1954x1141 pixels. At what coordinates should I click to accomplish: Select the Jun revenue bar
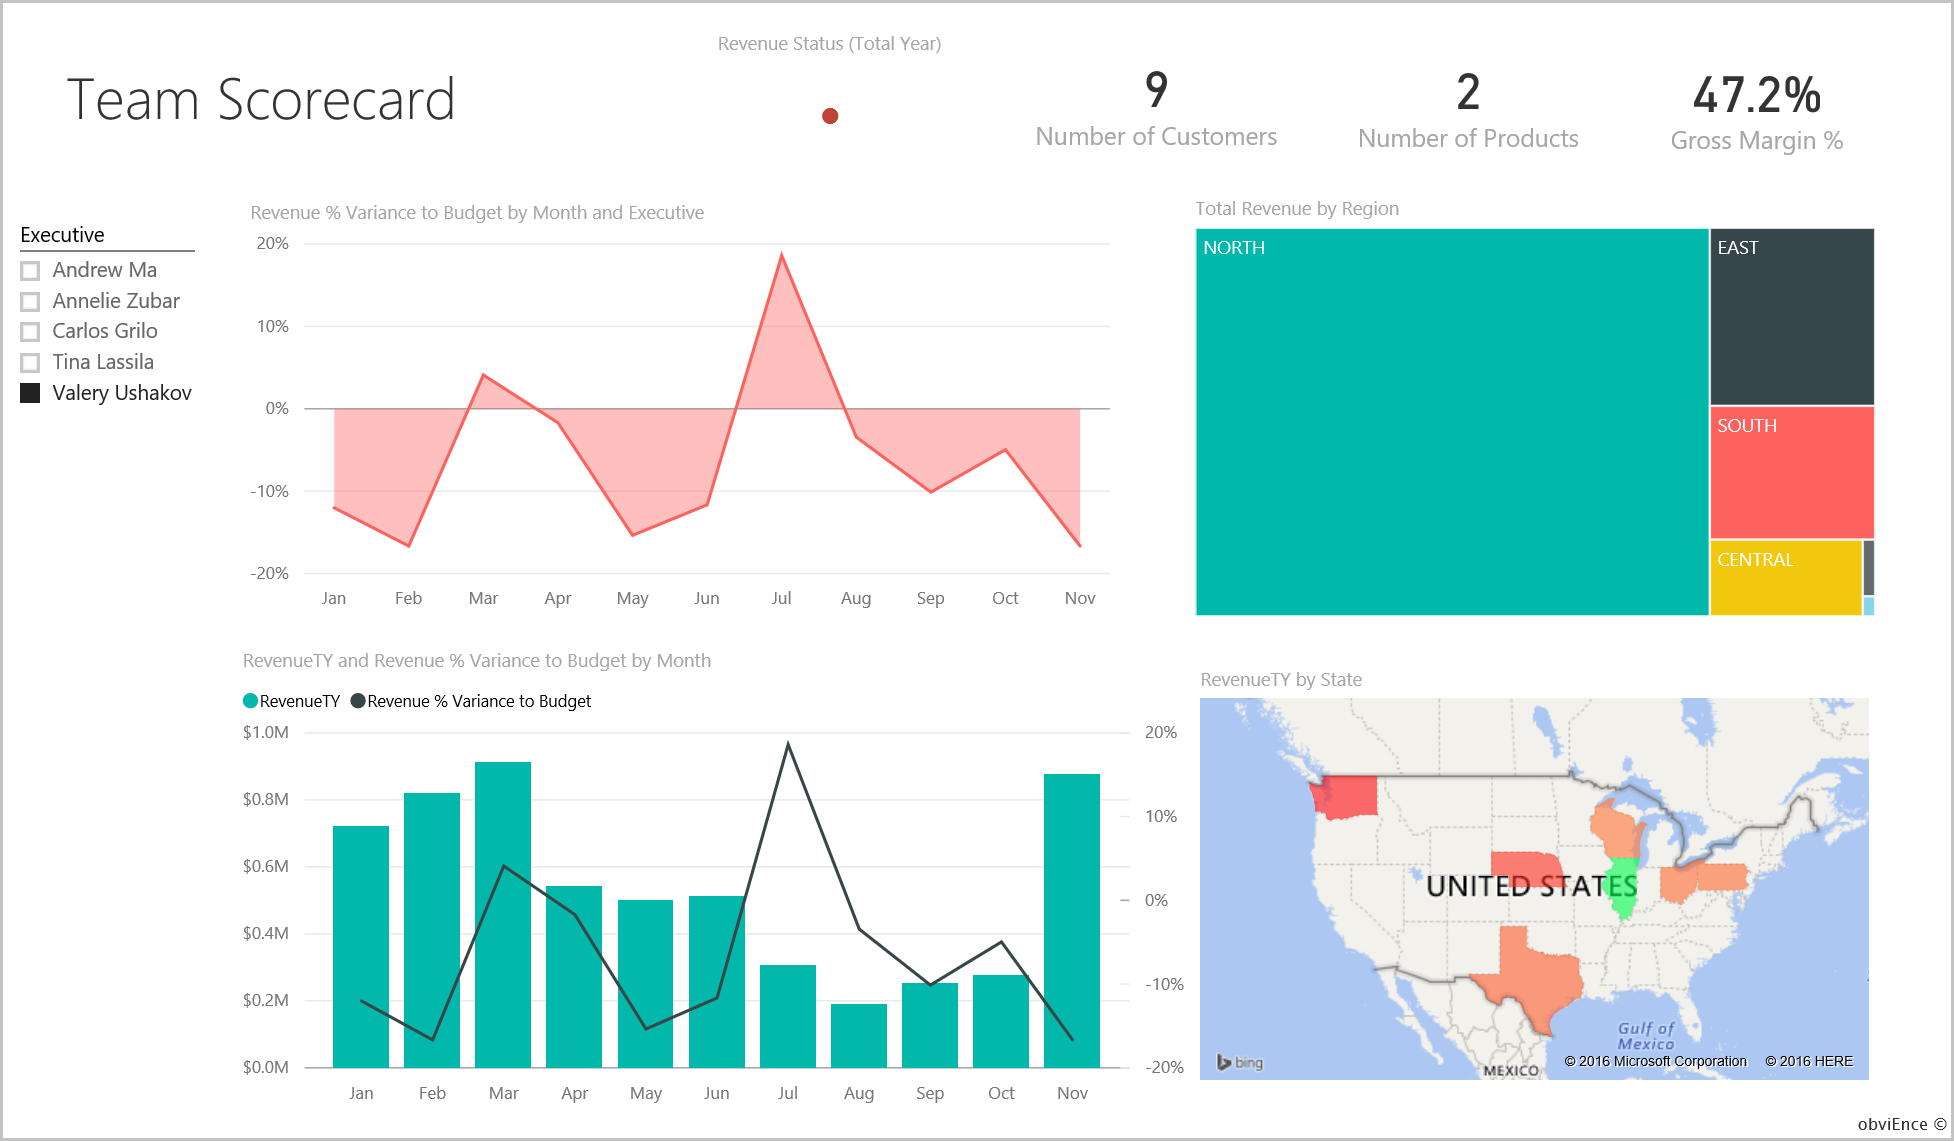point(717,981)
